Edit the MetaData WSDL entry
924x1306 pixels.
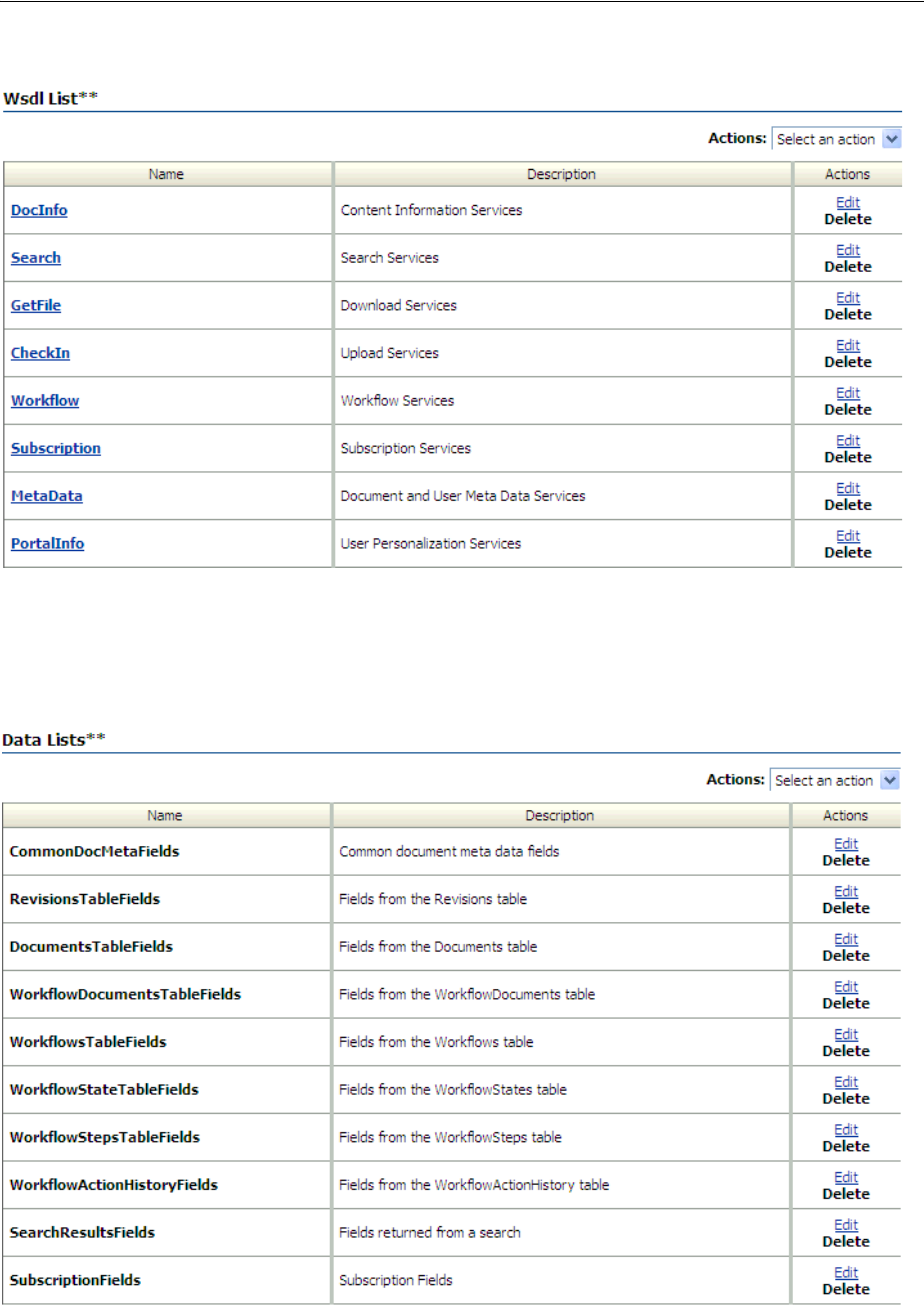click(848, 488)
